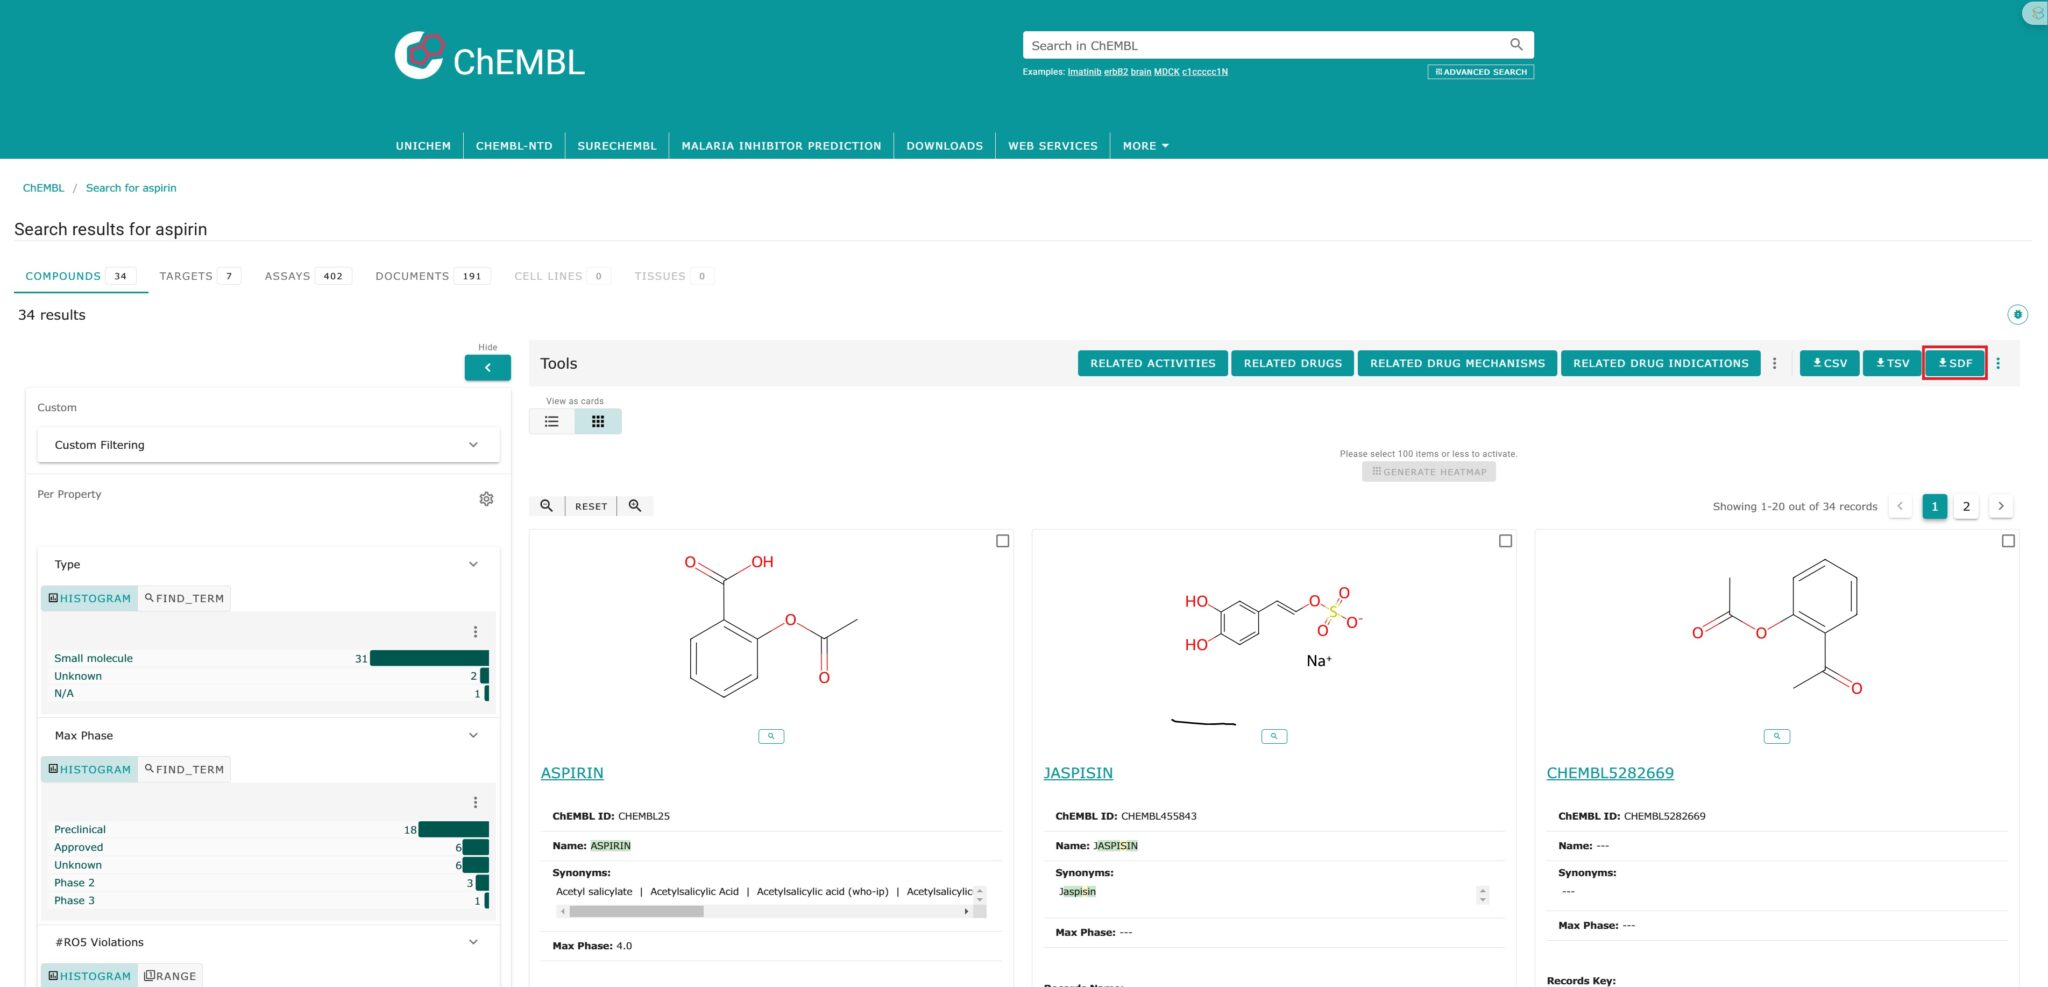
Task: Open the MORE navigation dropdown
Action: (x=1145, y=146)
